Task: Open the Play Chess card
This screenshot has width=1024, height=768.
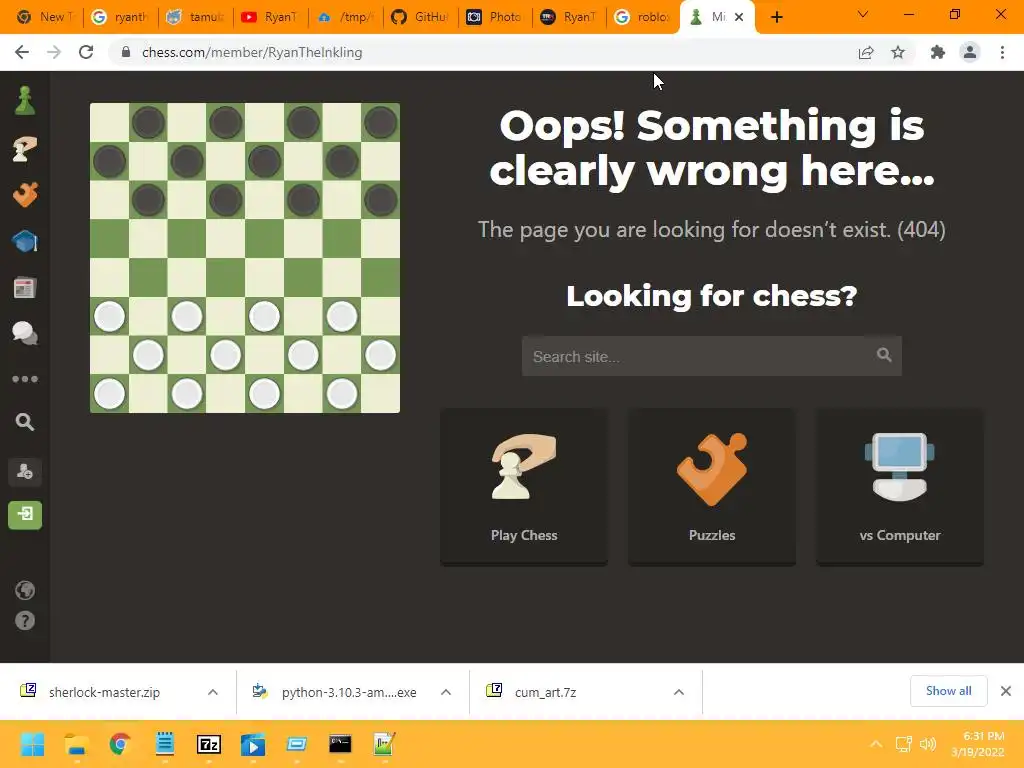Action: [x=524, y=487]
